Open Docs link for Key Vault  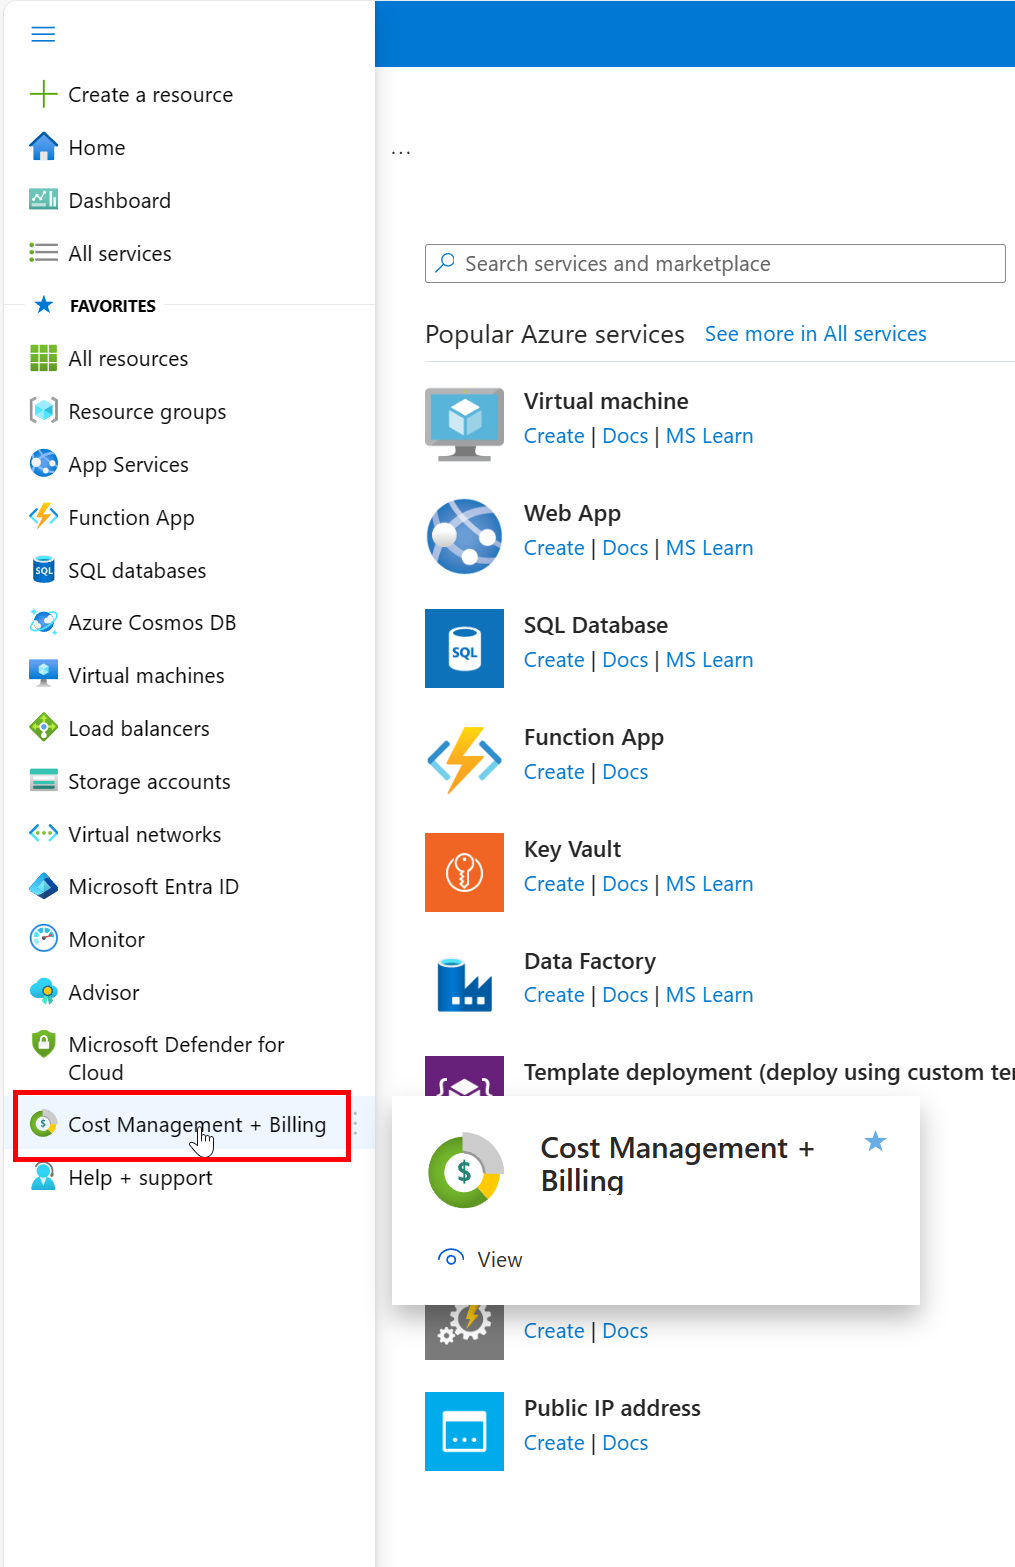point(625,884)
